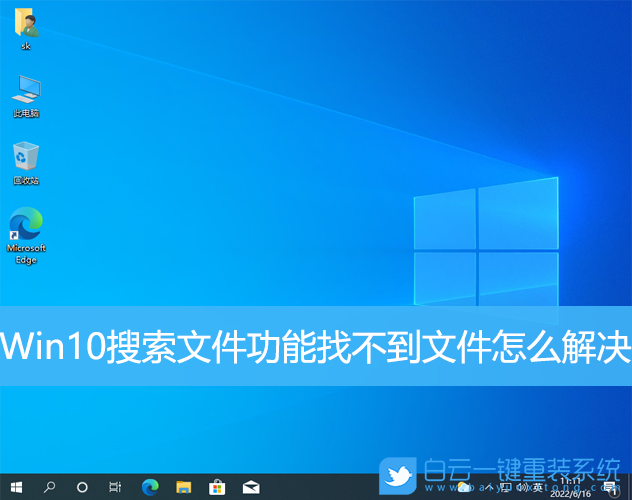Open volume control tray icon
This screenshot has width=632, height=500.
click(523, 488)
